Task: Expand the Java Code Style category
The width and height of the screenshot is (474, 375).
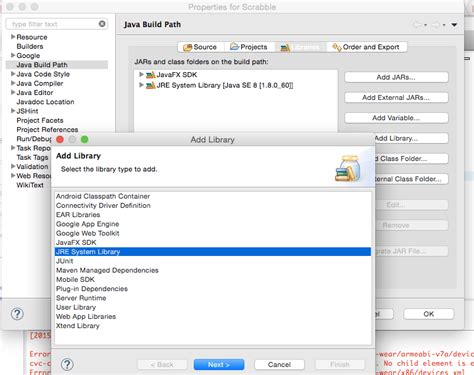Action: click(13, 74)
